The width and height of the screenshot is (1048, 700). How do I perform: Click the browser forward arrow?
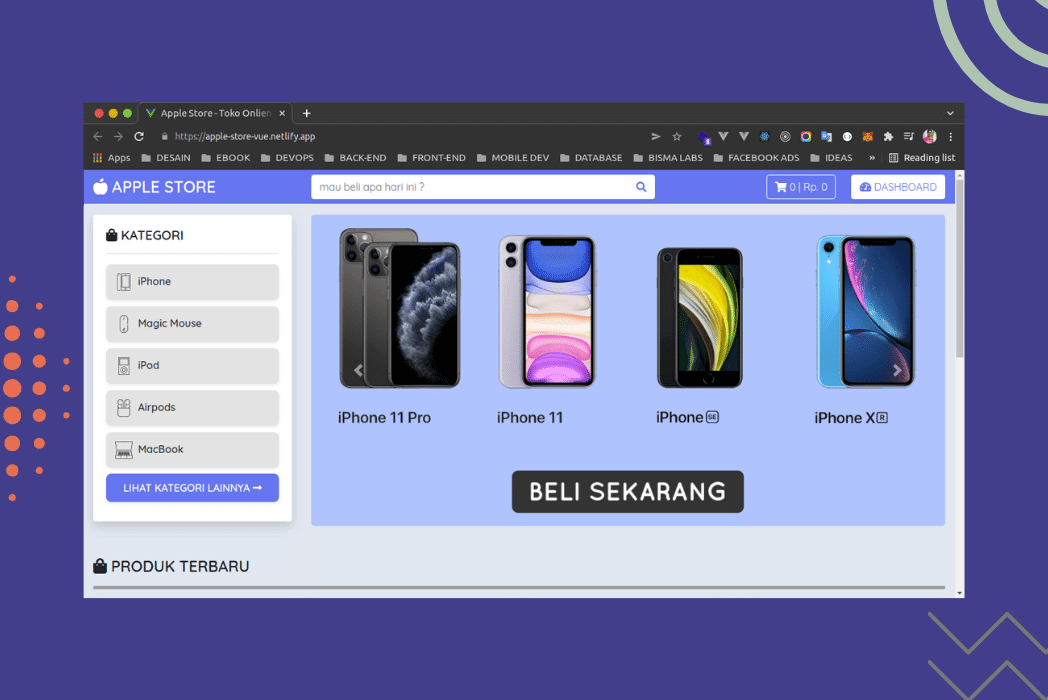tap(118, 136)
